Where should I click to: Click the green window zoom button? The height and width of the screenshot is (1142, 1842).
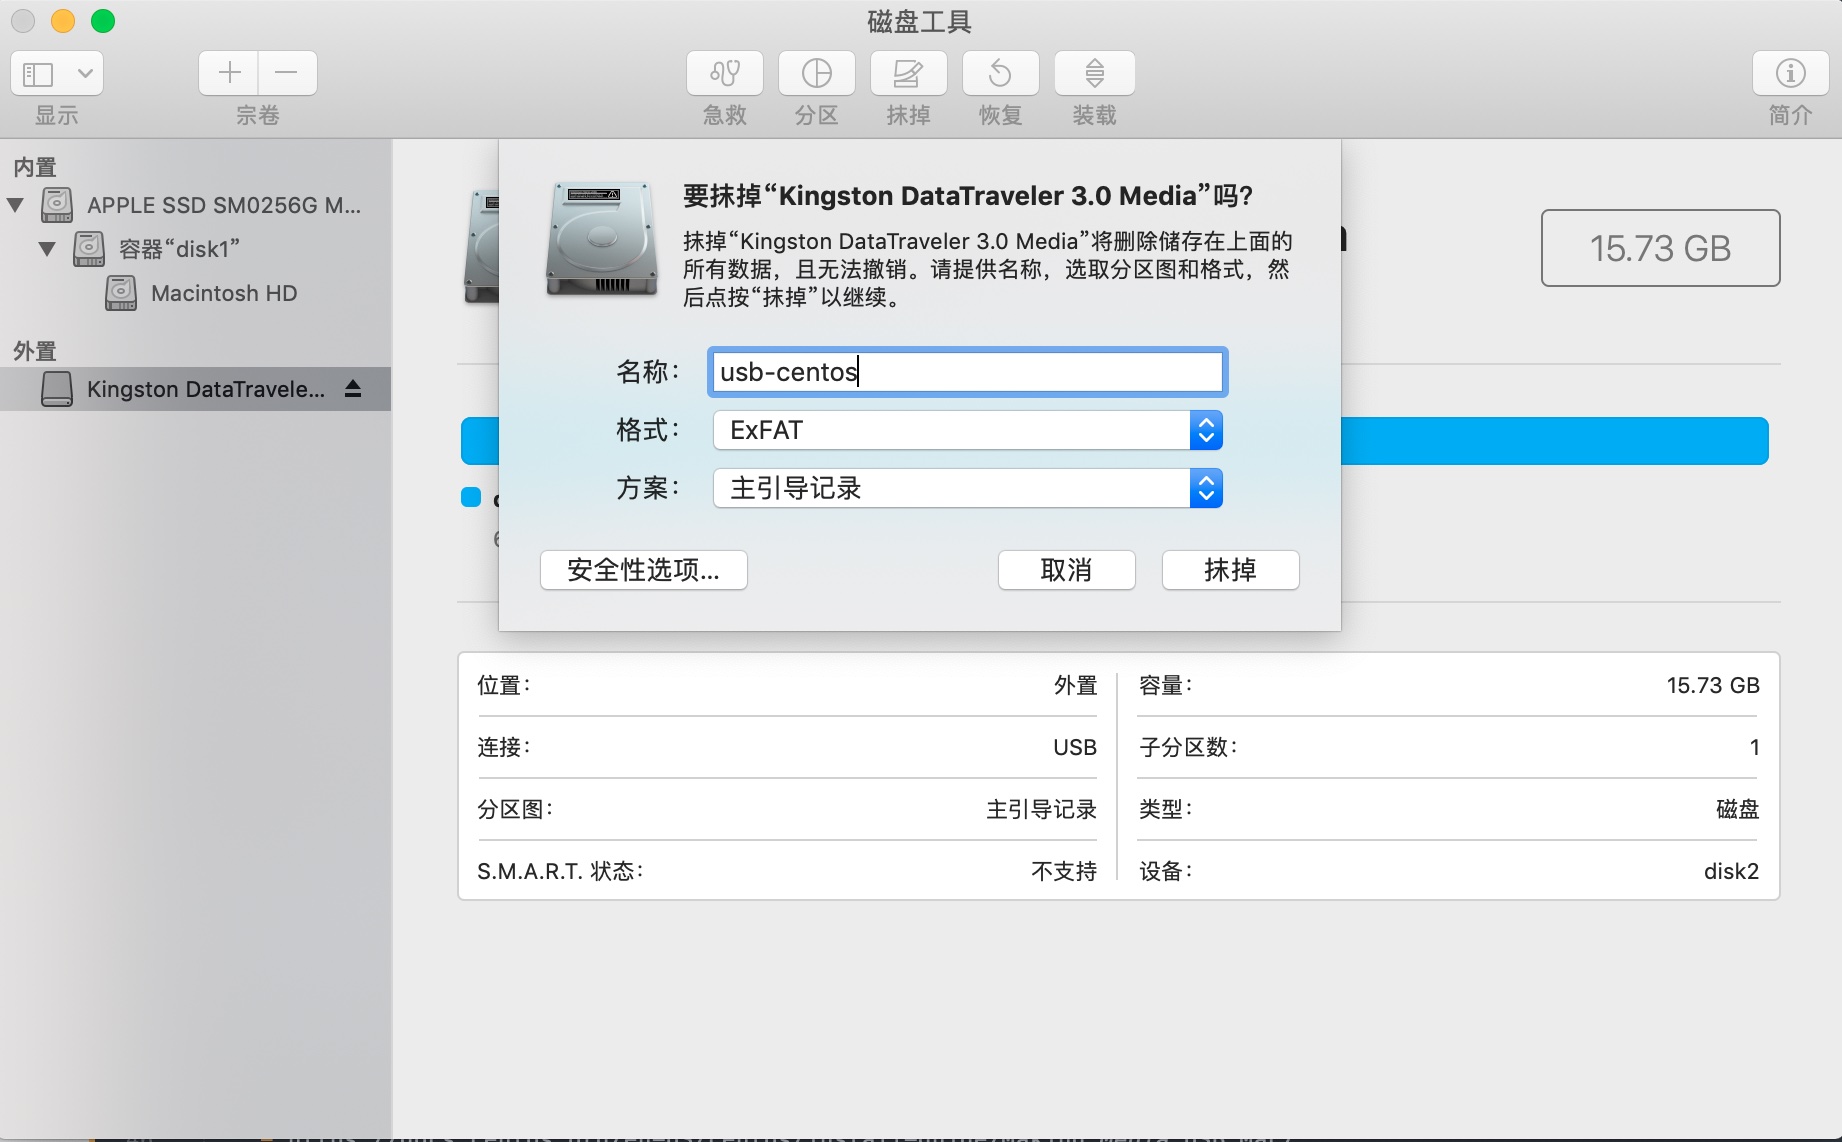[x=103, y=21]
